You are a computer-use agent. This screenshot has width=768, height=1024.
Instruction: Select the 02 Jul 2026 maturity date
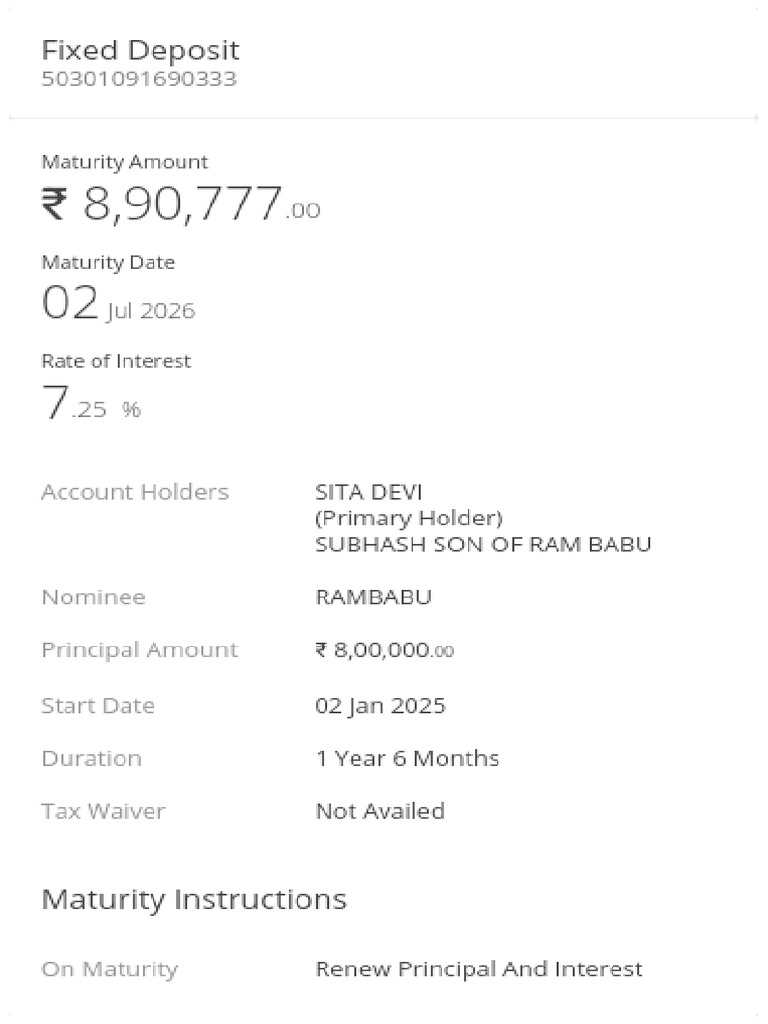[x=118, y=304]
